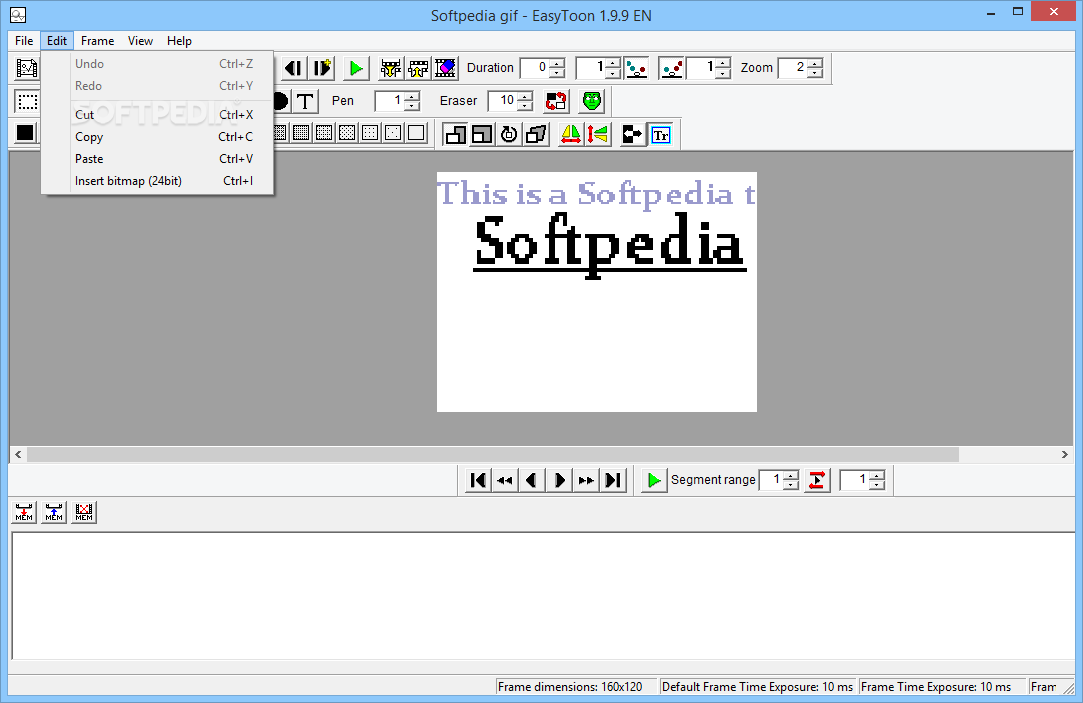Rewind frames with double-left arrows

pos(505,480)
